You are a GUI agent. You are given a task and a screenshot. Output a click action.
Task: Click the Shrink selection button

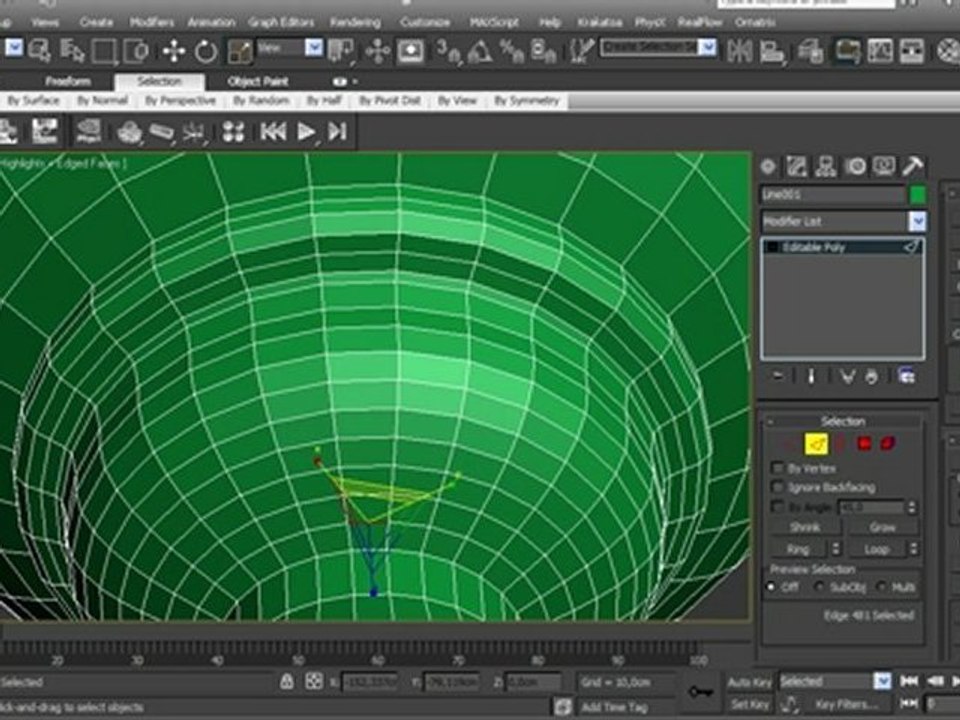(x=804, y=527)
